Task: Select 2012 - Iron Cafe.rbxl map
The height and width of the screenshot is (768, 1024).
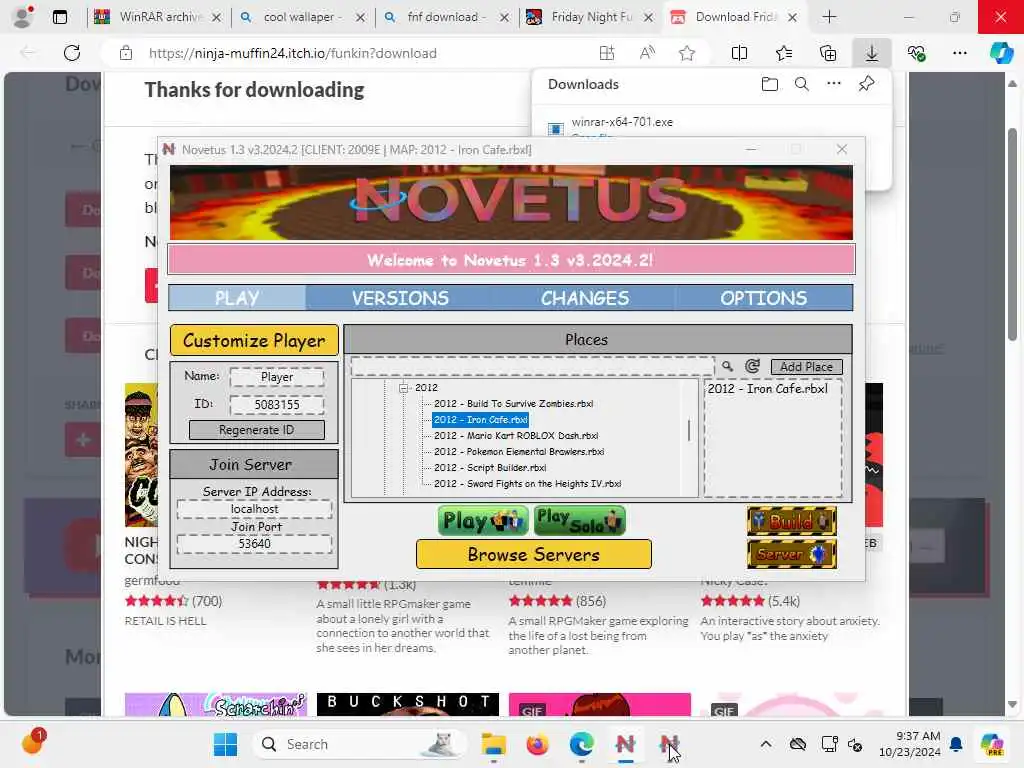Action: pyautogui.click(x=480, y=419)
